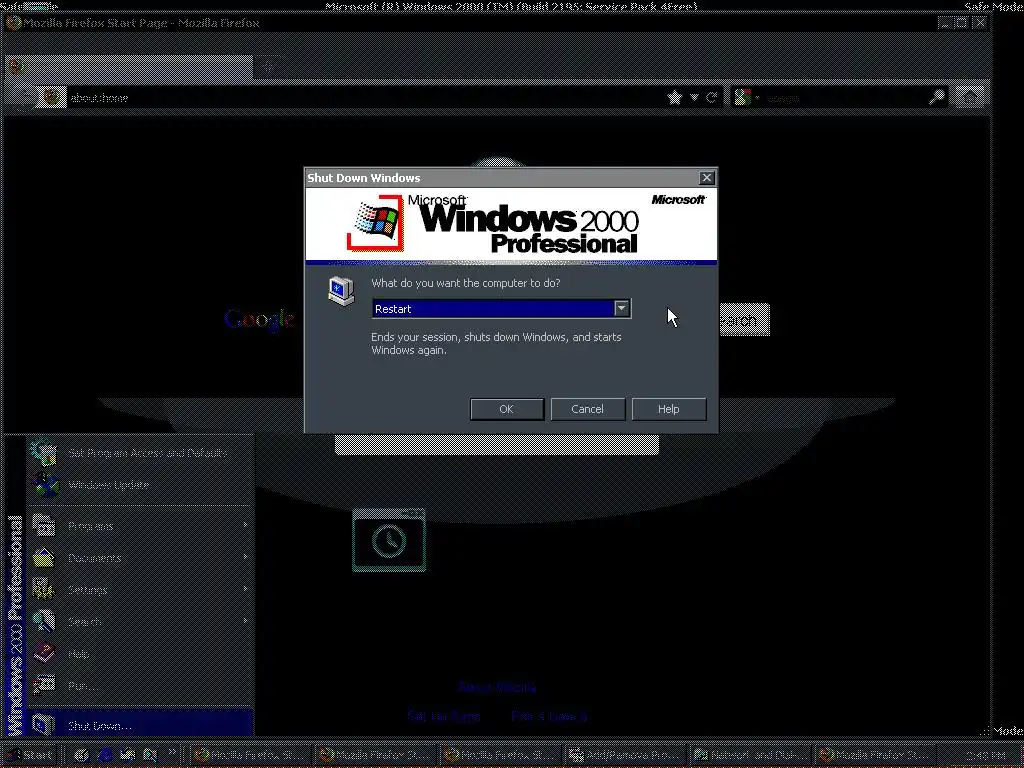Screen dimensions: 1024x768
Task: Reload the current Firefox page
Action: [x=712, y=97]
